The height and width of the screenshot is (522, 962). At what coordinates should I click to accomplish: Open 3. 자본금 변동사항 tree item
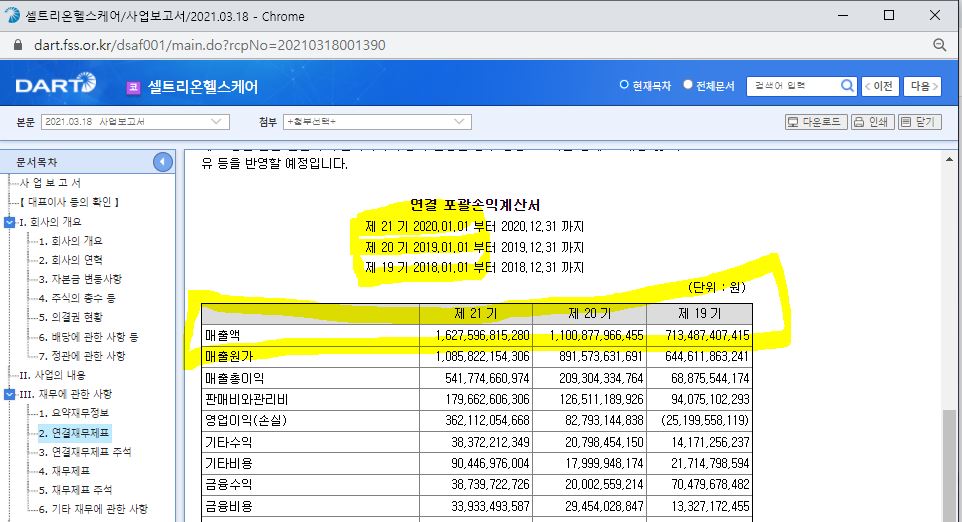[x=80, y=279]
